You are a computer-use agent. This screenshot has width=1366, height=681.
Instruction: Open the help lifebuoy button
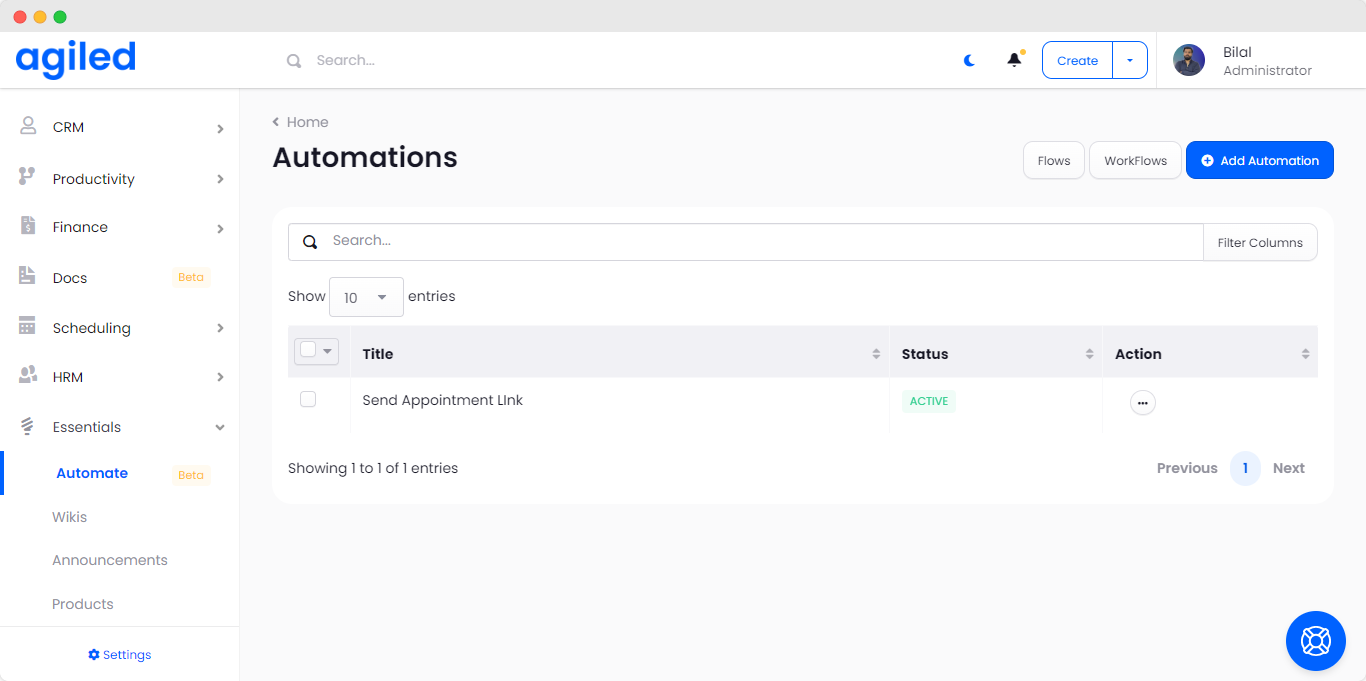[x=1315, y=640]
